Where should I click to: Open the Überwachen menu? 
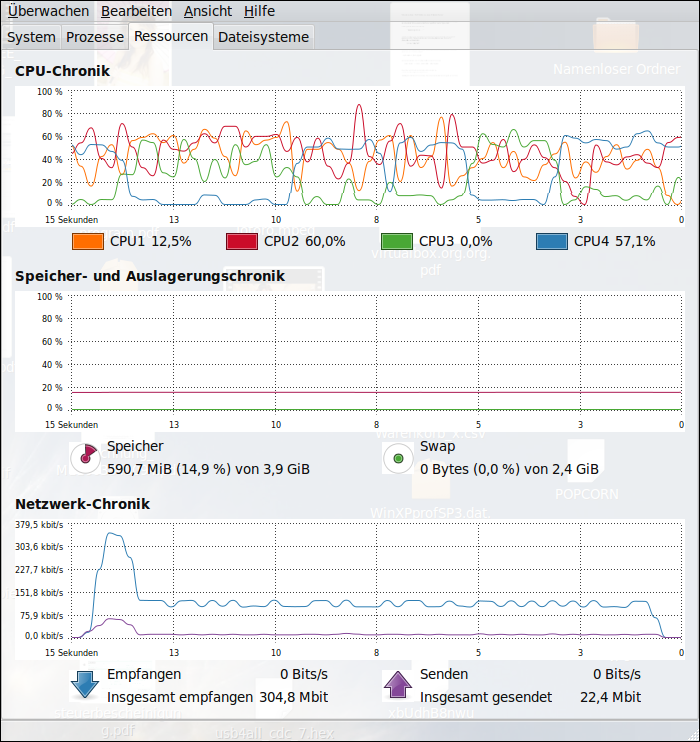click(x=48, y=11)
